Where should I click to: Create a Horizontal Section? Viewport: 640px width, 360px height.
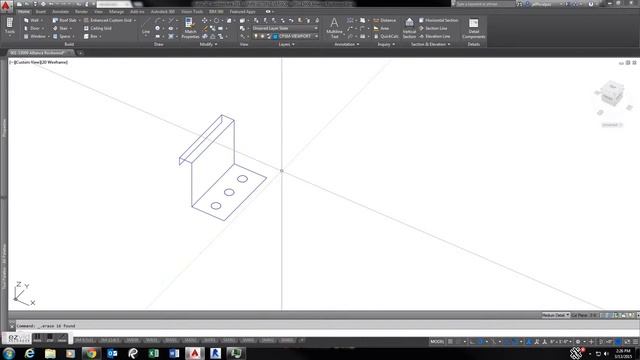439,20
